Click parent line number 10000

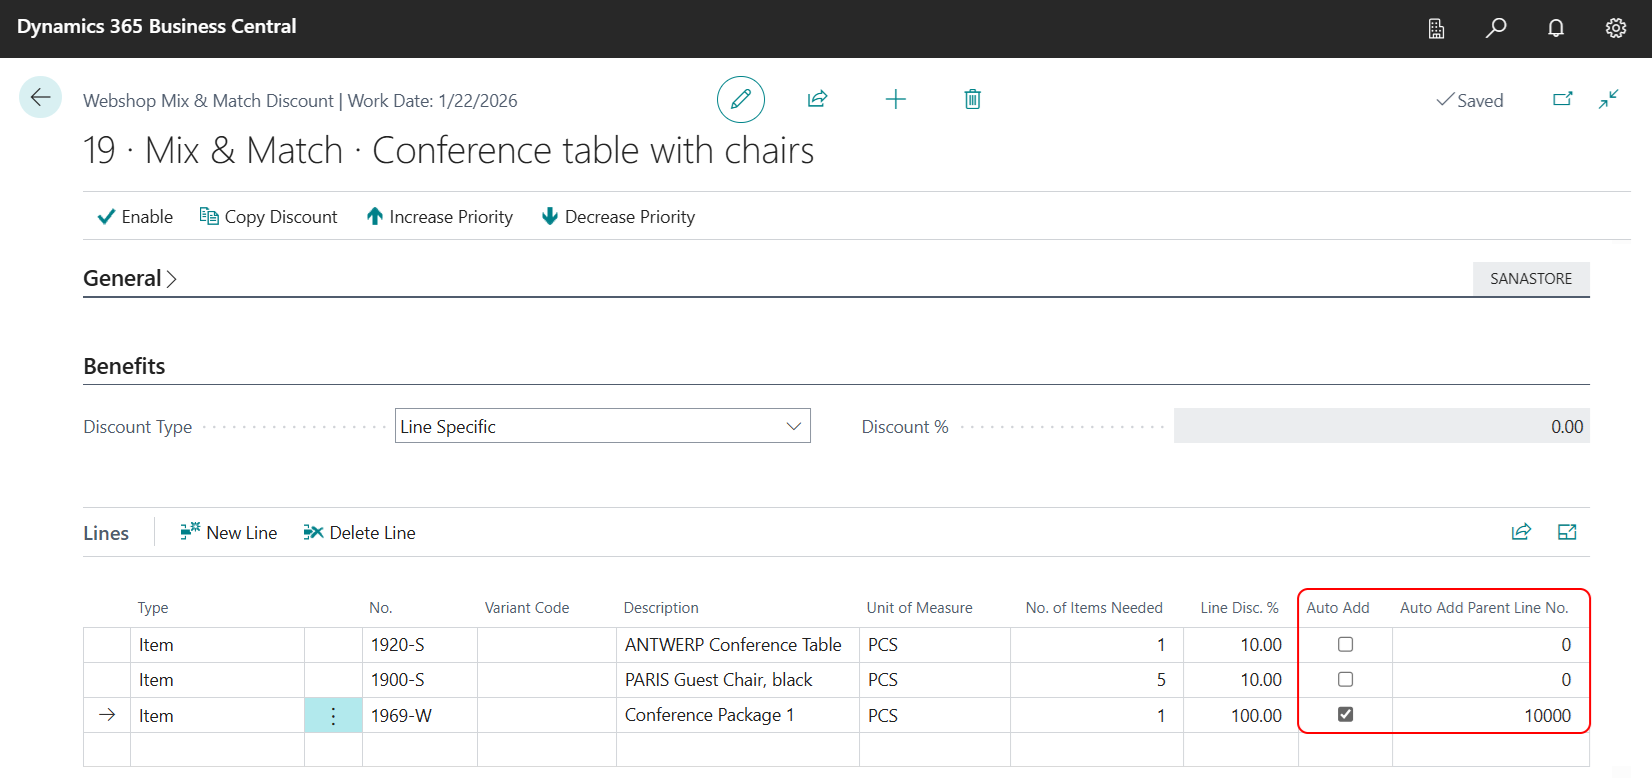(x=1490, y=715)
